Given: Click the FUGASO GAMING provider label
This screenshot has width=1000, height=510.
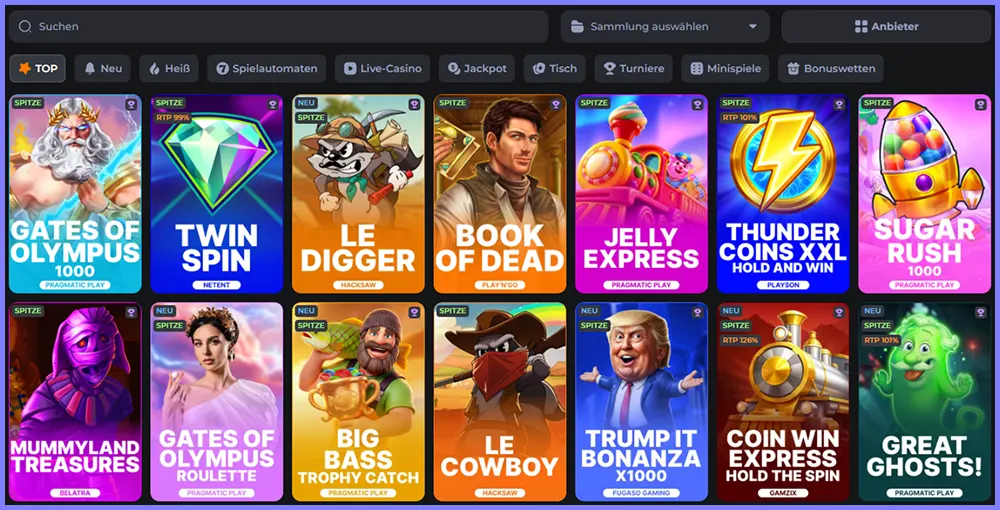Looking at the screenshot, I should tap(642, 493).
